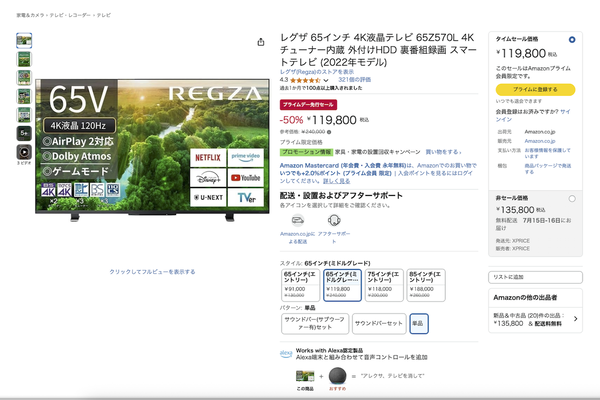Click the yellow プライムに登録する button
This screenshot has width=600, height=400.
pyautogui.click(x=535, y=90)
